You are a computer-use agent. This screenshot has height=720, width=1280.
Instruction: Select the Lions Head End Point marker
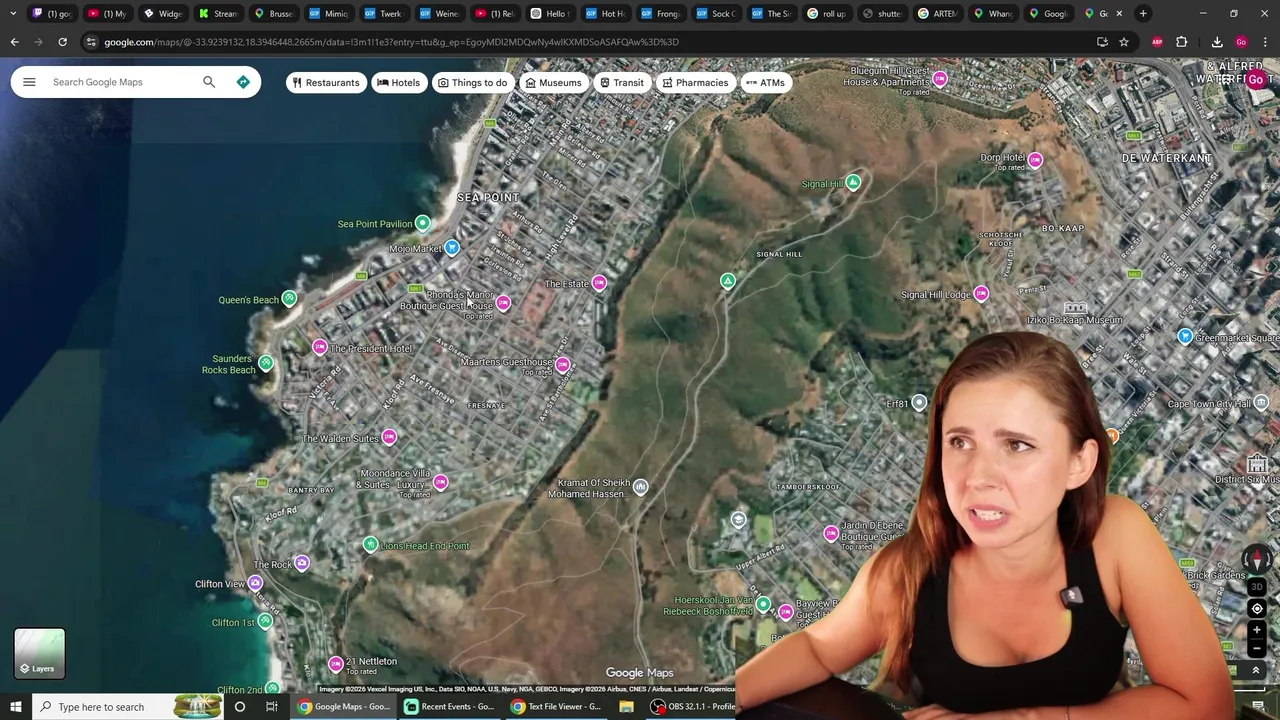[371, 545]
